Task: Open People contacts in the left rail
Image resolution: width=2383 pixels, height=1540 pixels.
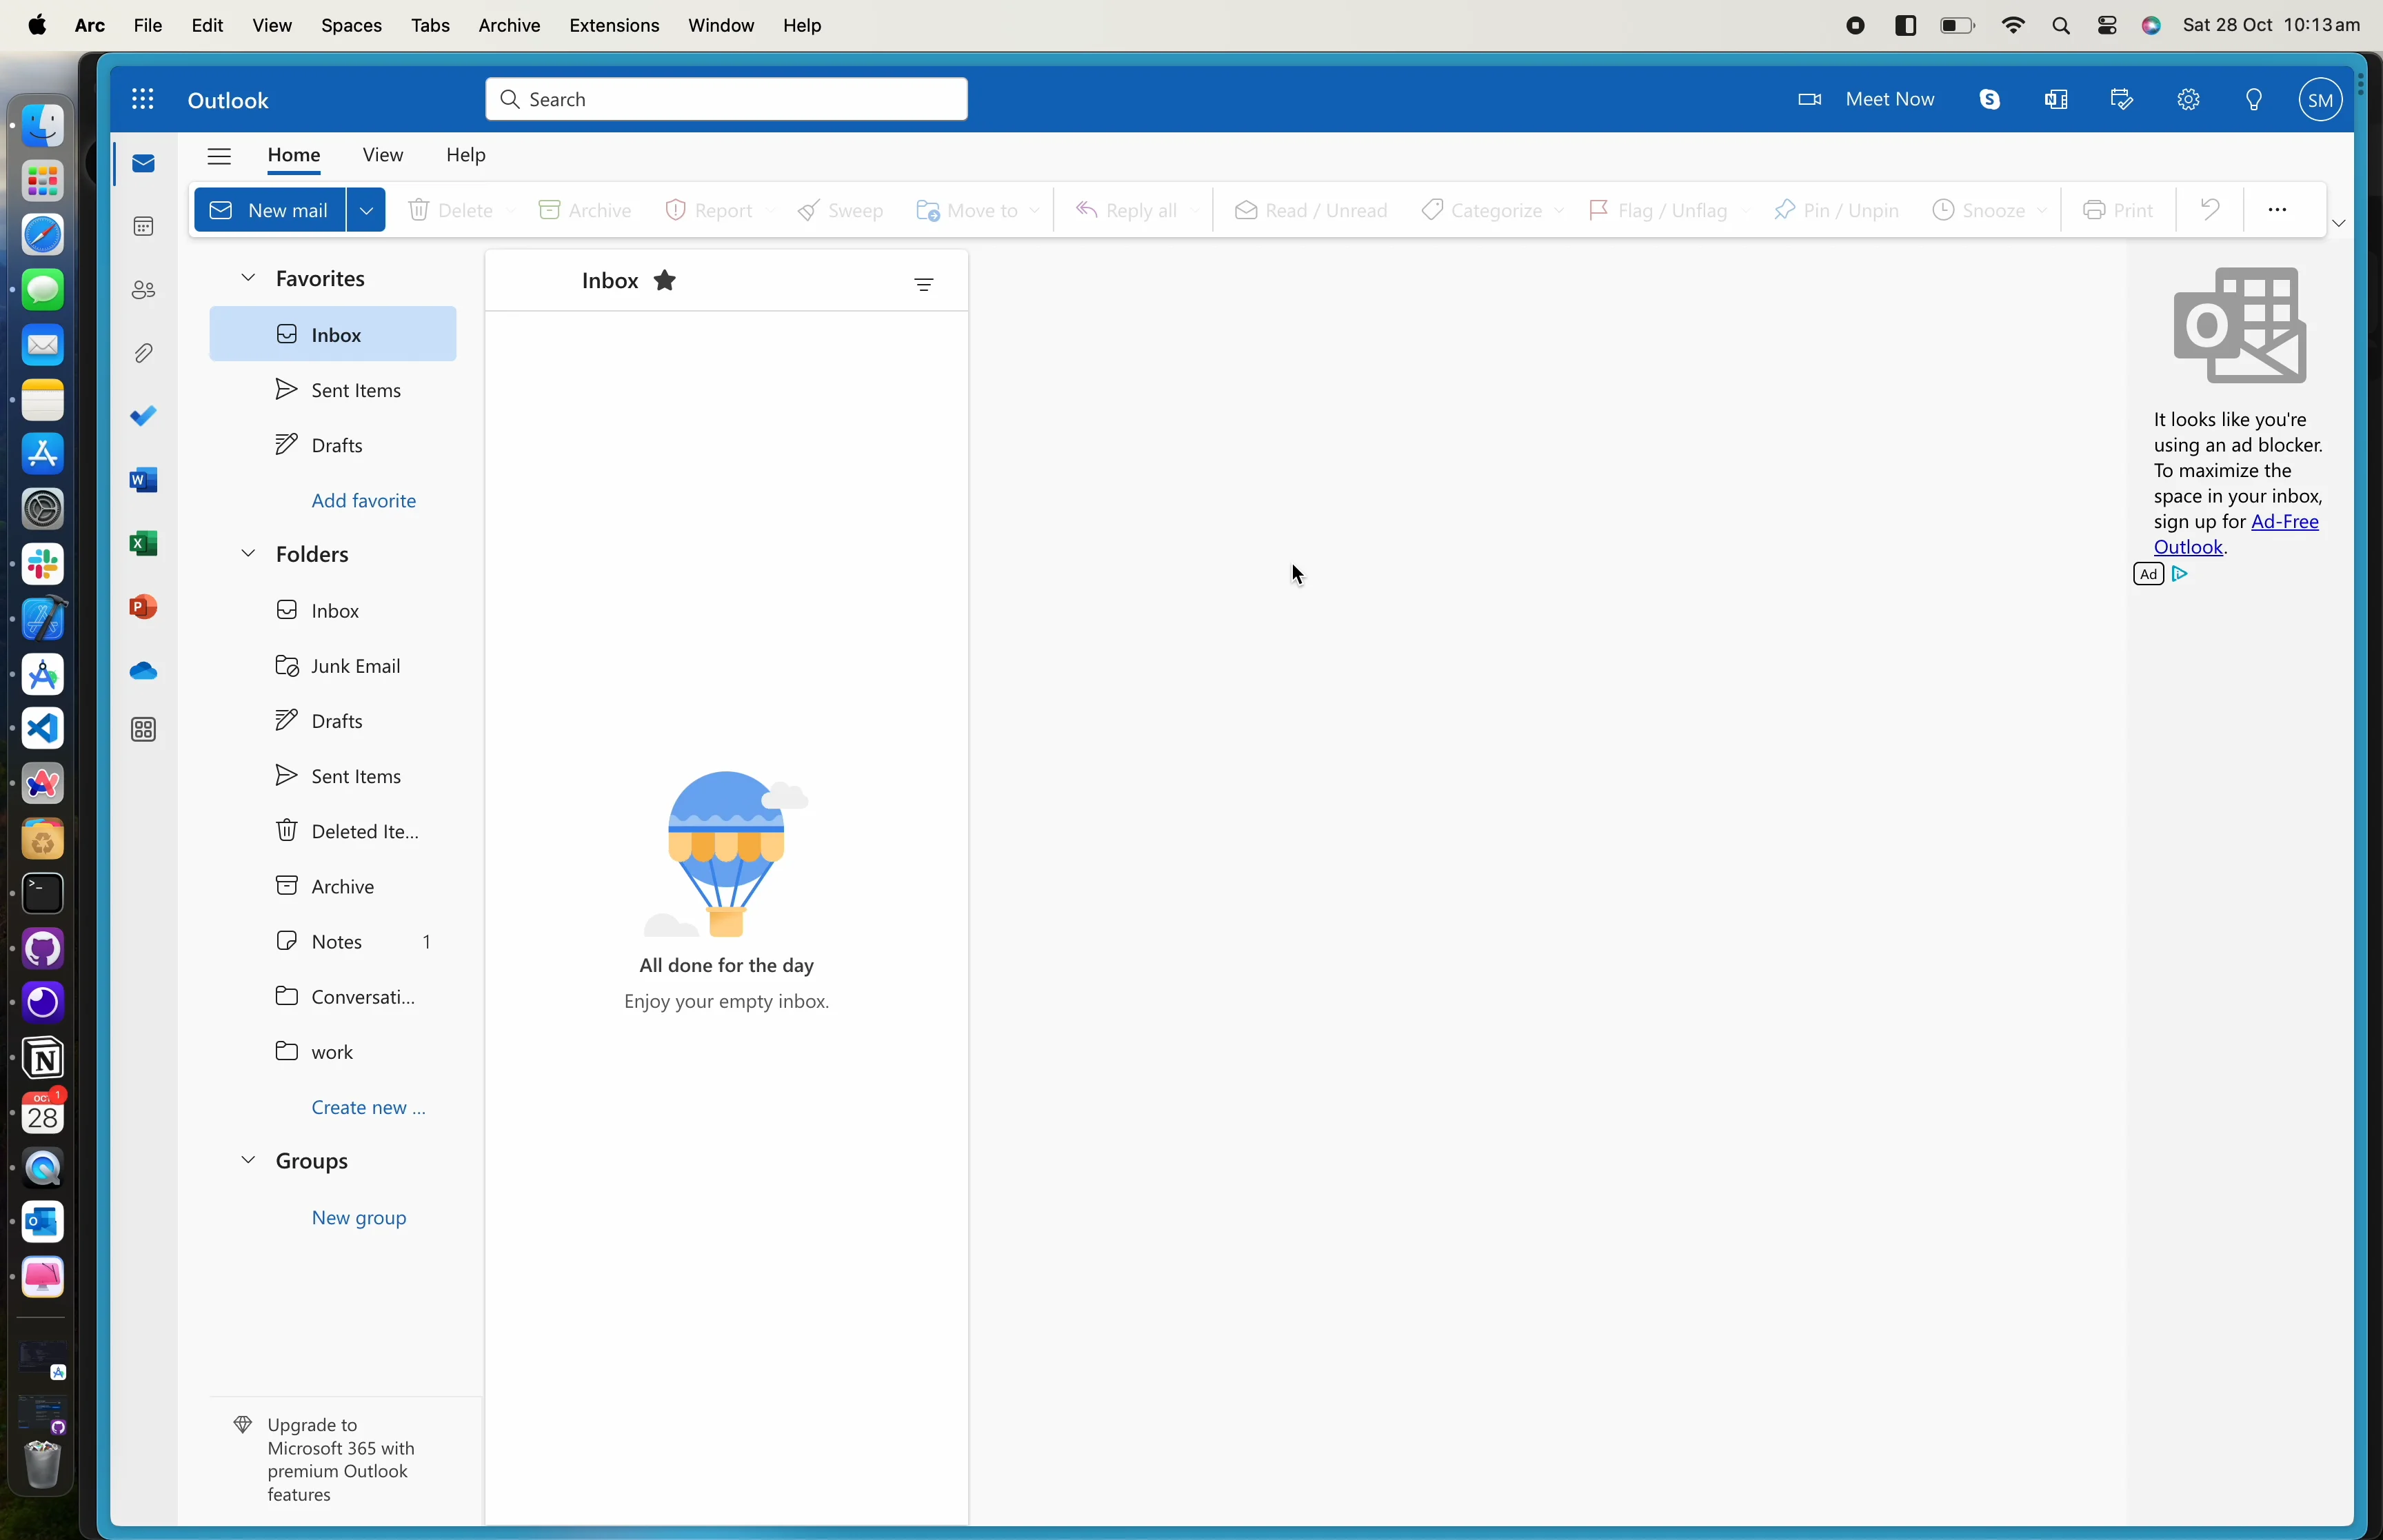Action: point(144,290)
